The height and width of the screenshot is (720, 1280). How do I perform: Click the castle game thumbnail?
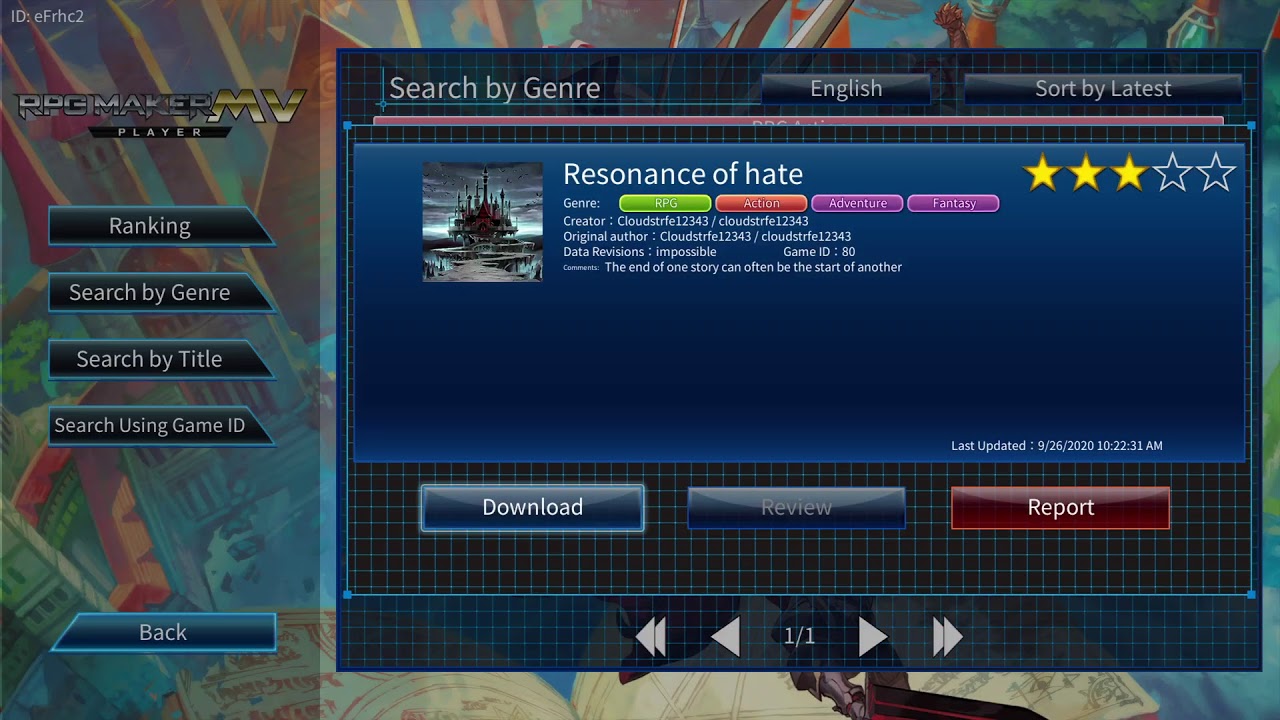pos(483,222)
